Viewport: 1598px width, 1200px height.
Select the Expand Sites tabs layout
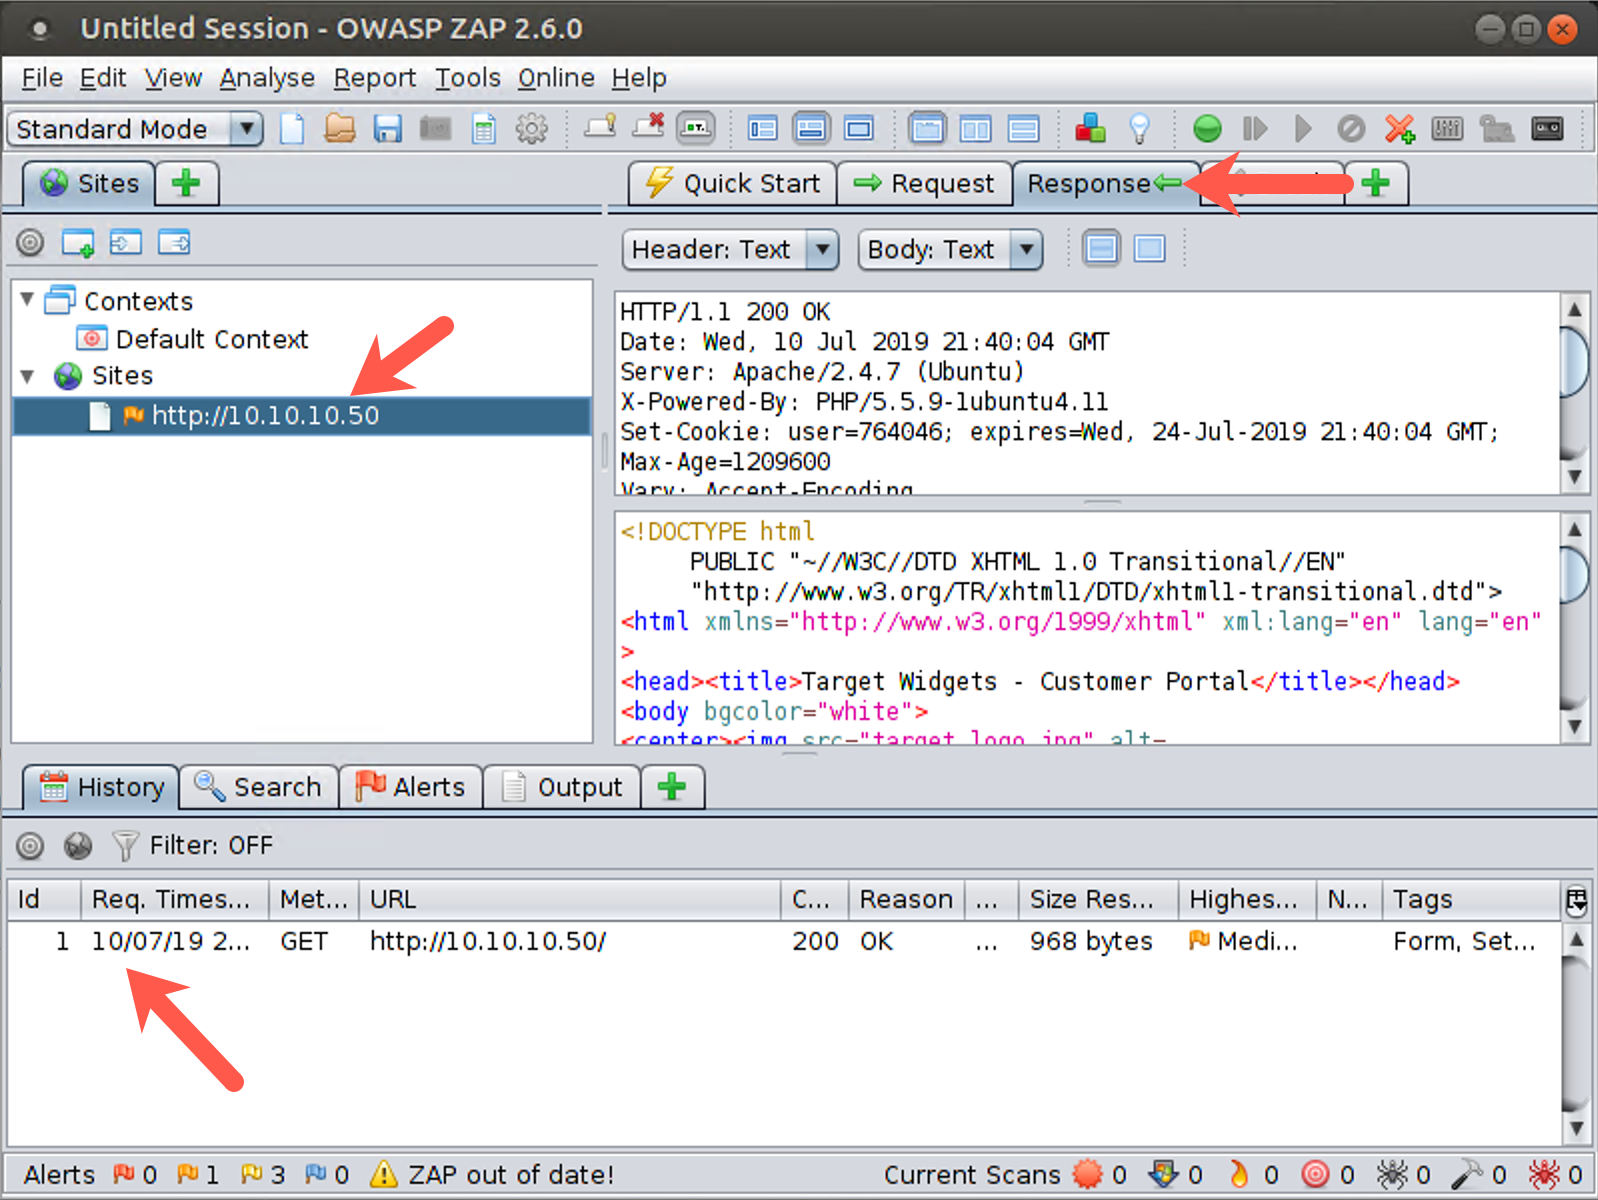[x=762, y=129]
